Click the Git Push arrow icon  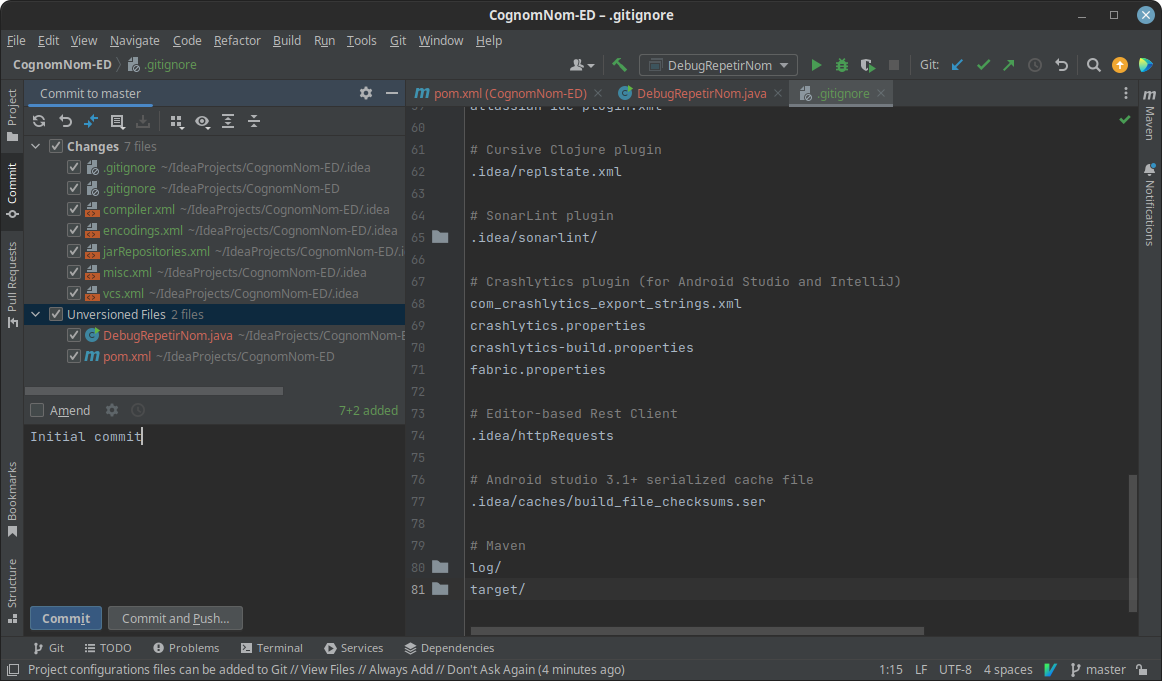click(x=1009, y=65)
